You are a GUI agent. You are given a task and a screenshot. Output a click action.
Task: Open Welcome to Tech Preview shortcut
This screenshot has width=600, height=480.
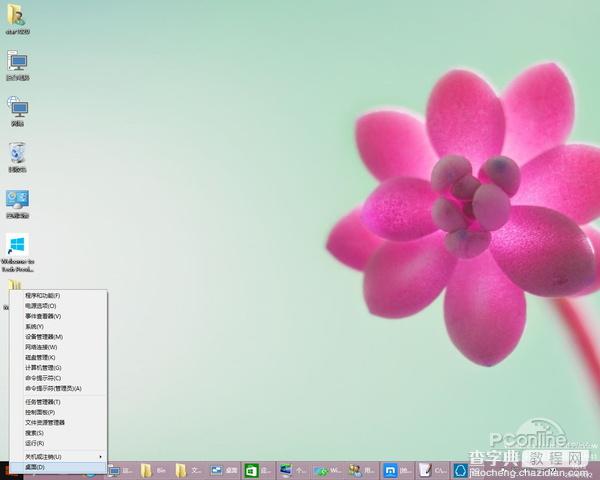click(x=18, y=253)
